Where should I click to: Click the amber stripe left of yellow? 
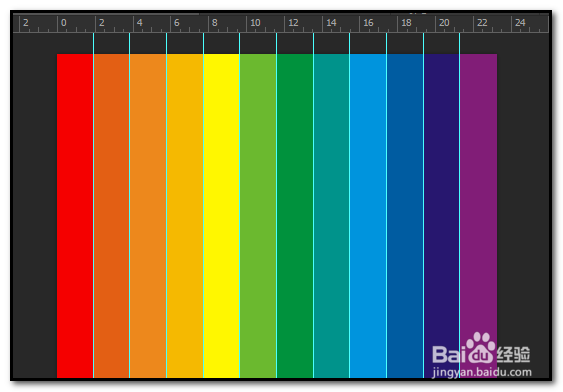185,216
